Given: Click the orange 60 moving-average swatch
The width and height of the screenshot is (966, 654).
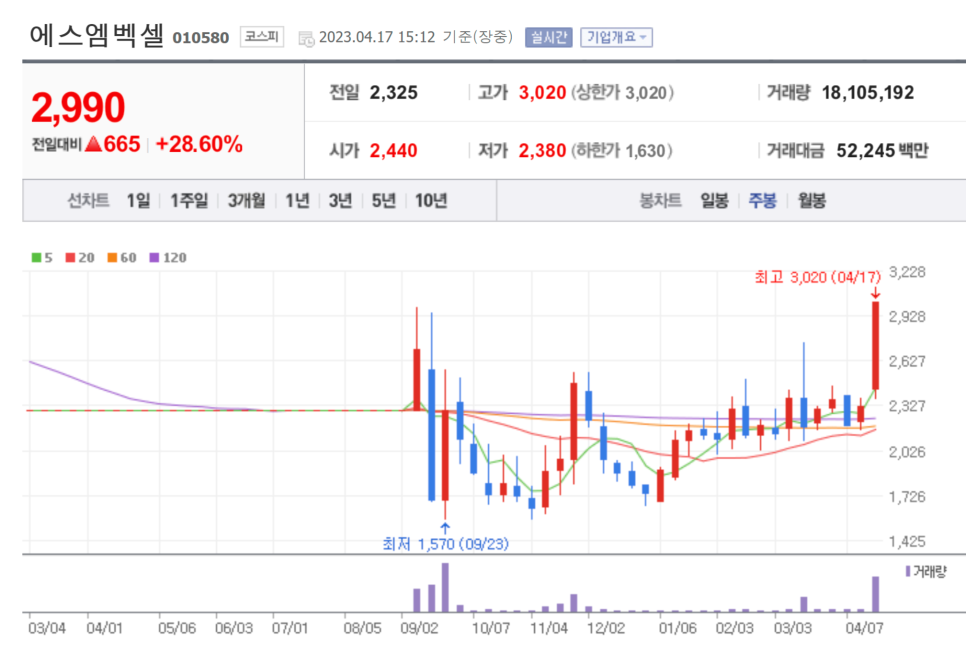Looking at the screenshot, I should coord(112,257).
